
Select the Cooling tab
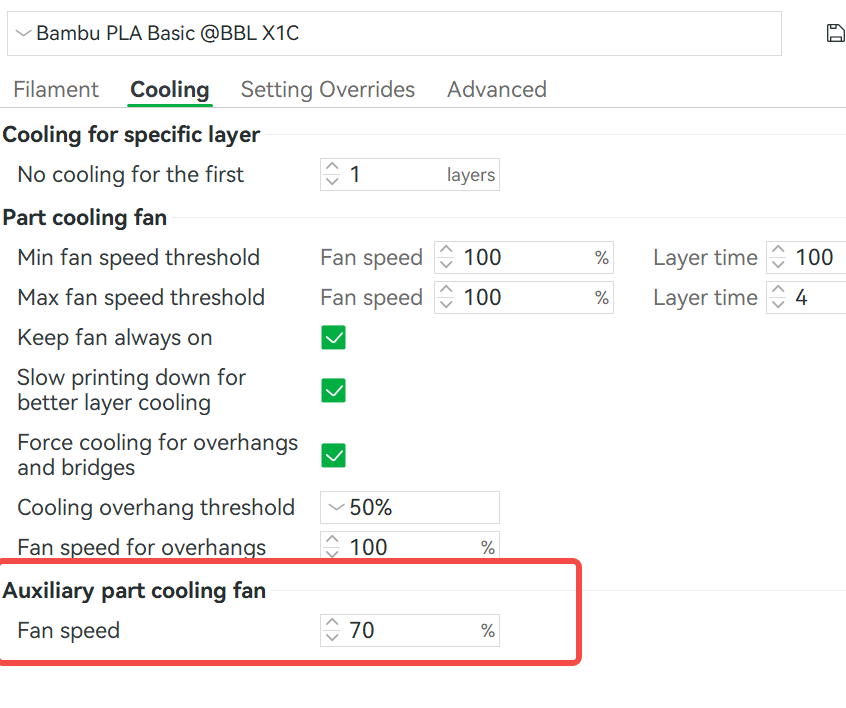(169, 89)
